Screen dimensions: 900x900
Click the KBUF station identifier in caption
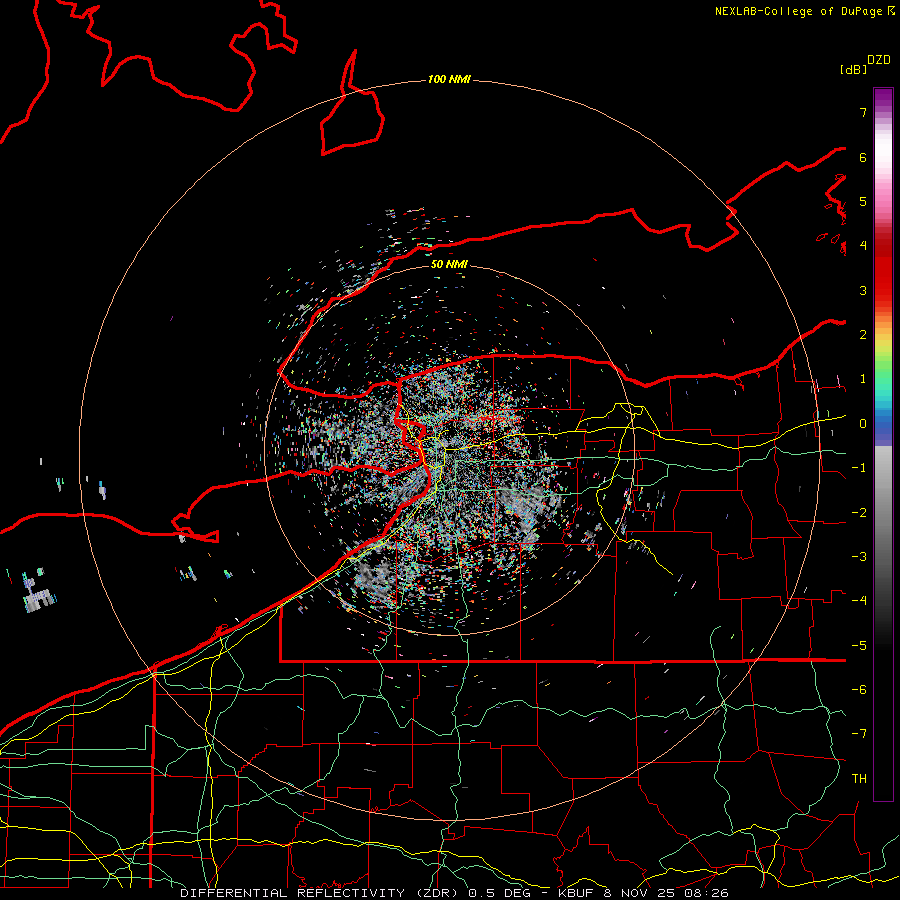pyautogui.click(x=577, y=893)
